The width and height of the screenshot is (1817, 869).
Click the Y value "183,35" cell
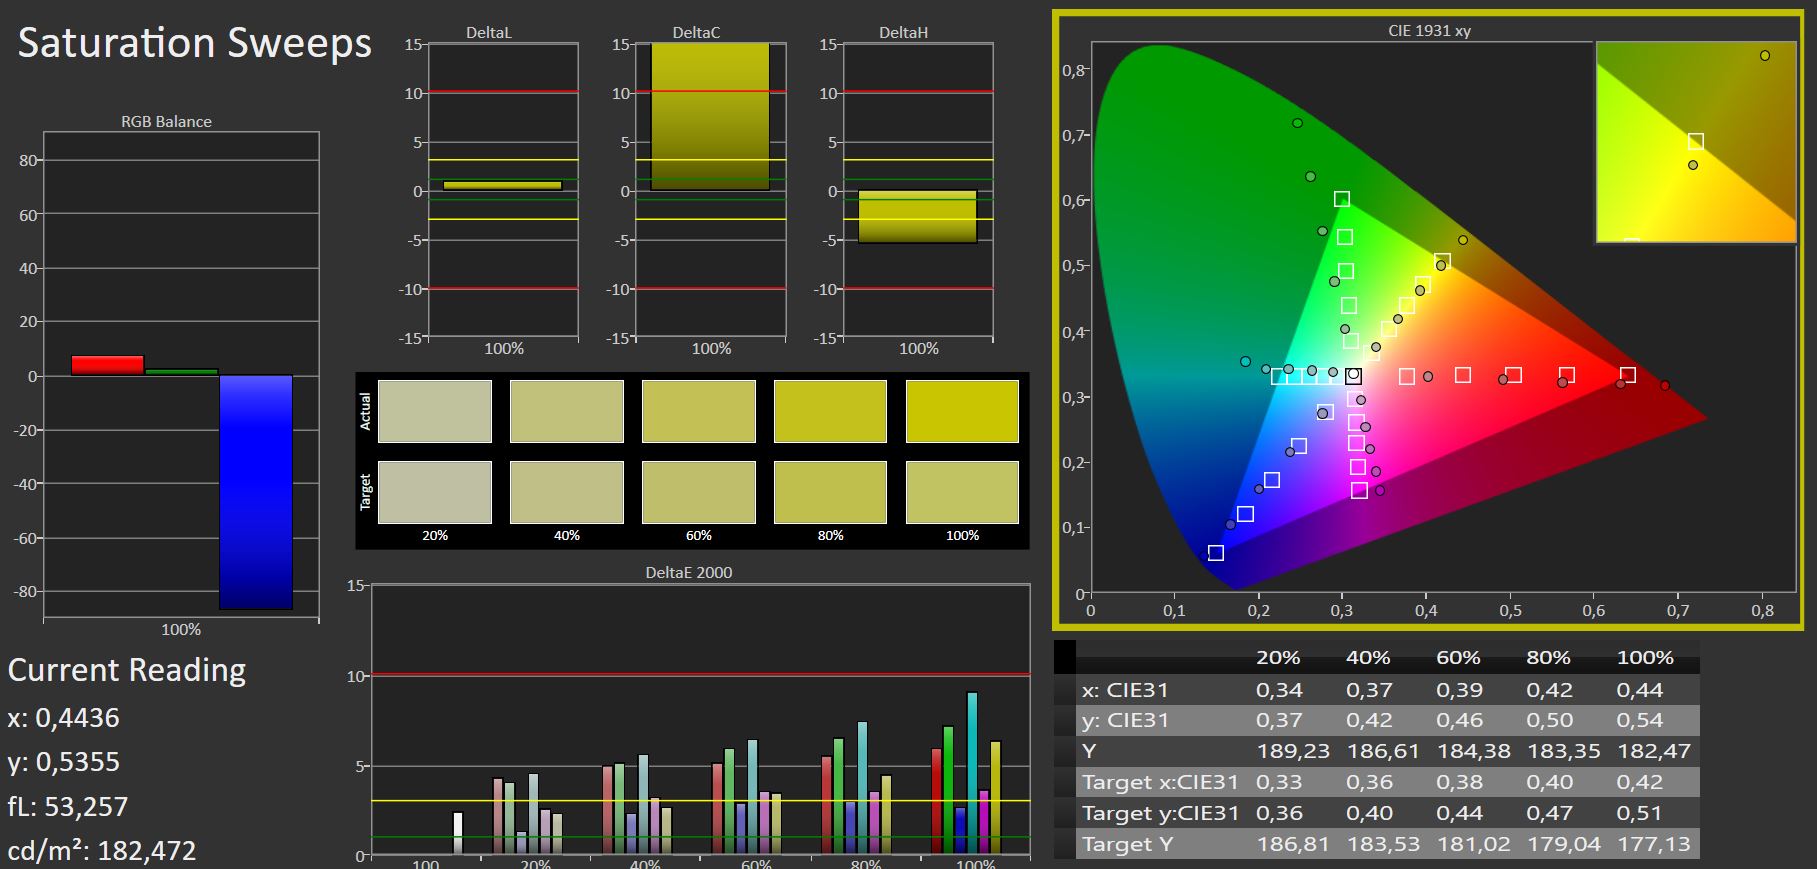click(1563, 751)
